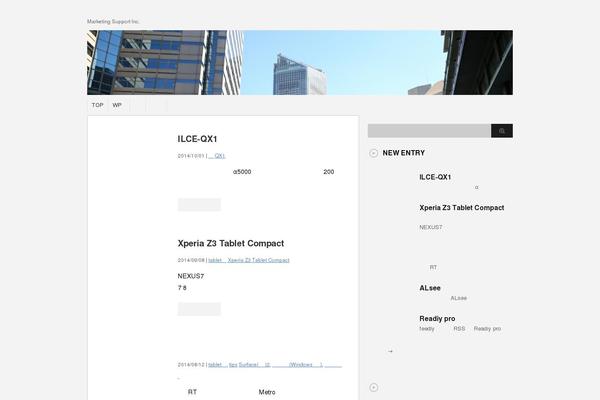600x400 pixels.
Task: Focus the sidebar search field
Action: coord(429,131)
